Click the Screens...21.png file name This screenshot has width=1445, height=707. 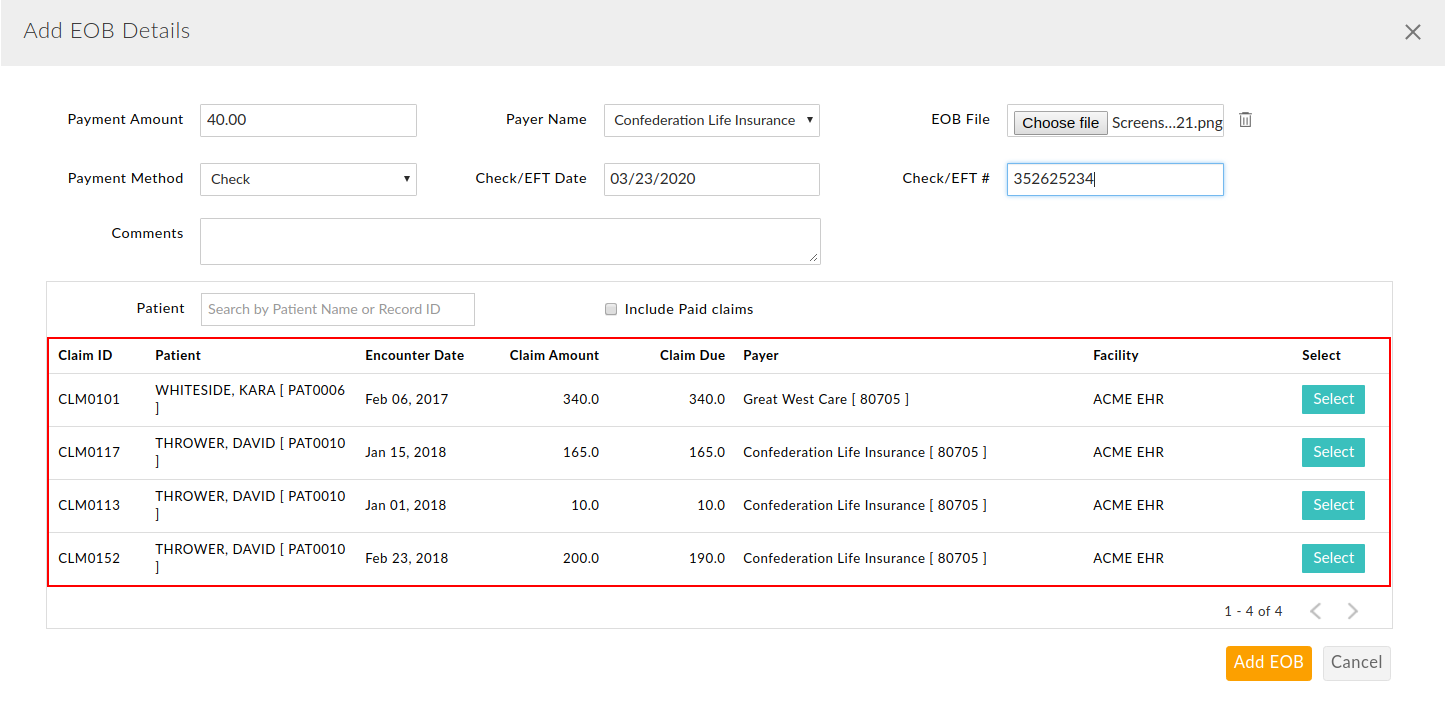[1167, 123]
